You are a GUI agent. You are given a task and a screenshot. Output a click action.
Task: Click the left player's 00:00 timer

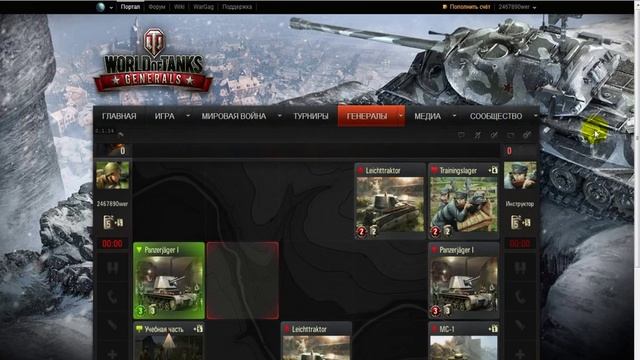click(x=112, y=244)
